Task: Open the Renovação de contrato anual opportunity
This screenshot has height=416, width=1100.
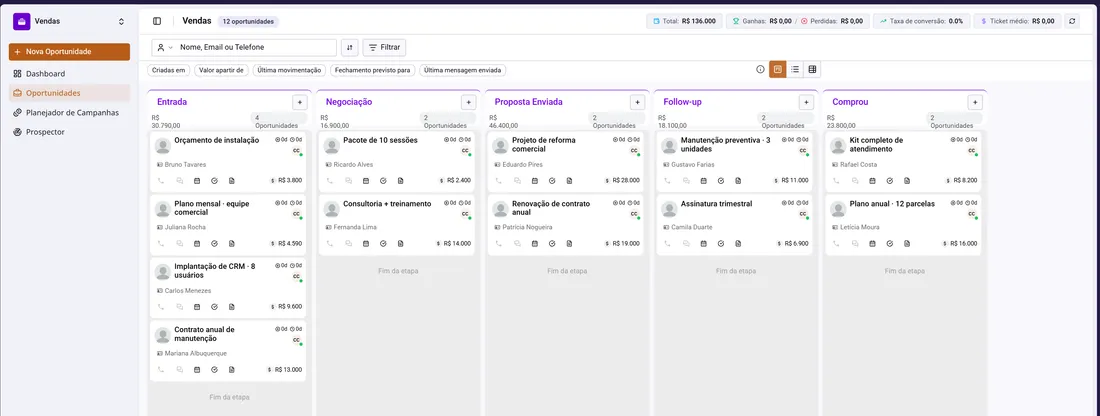Action: 551,208
